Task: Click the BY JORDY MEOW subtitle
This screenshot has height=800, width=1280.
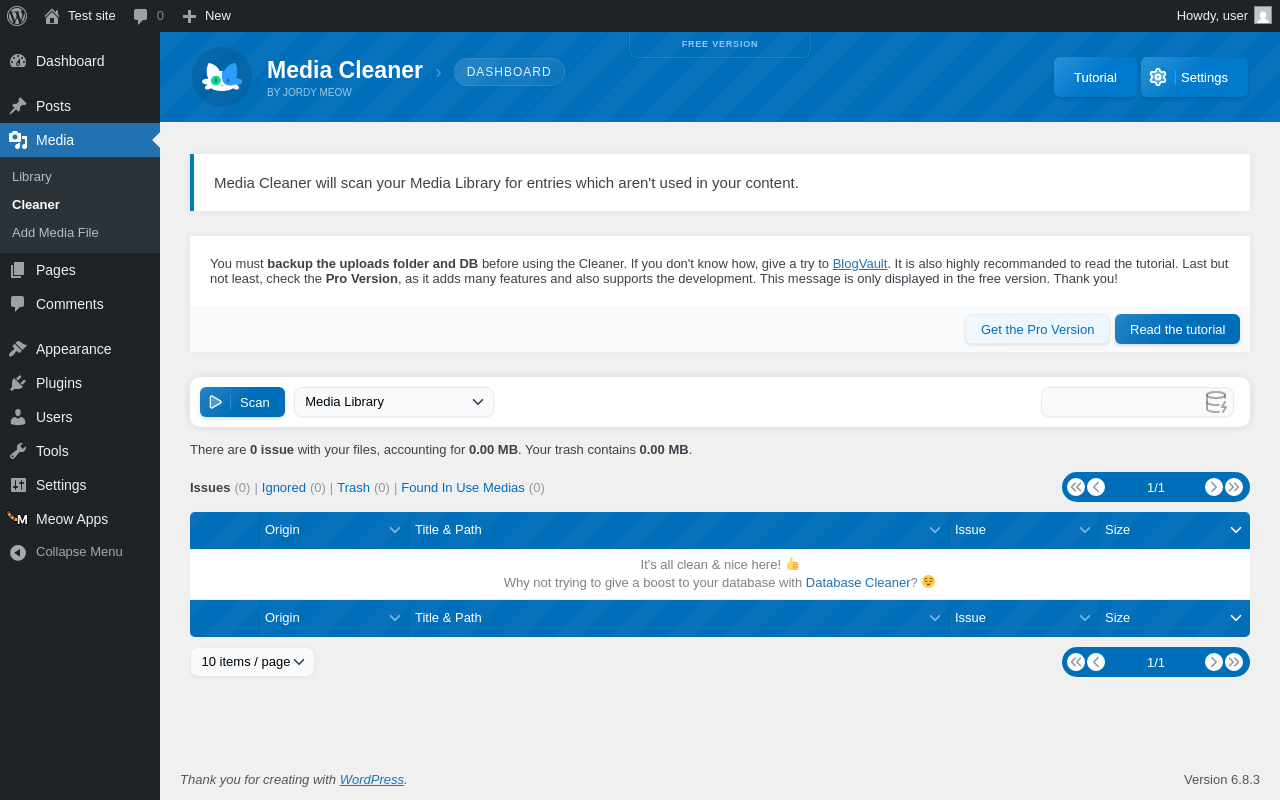Action: click(309, 93)
